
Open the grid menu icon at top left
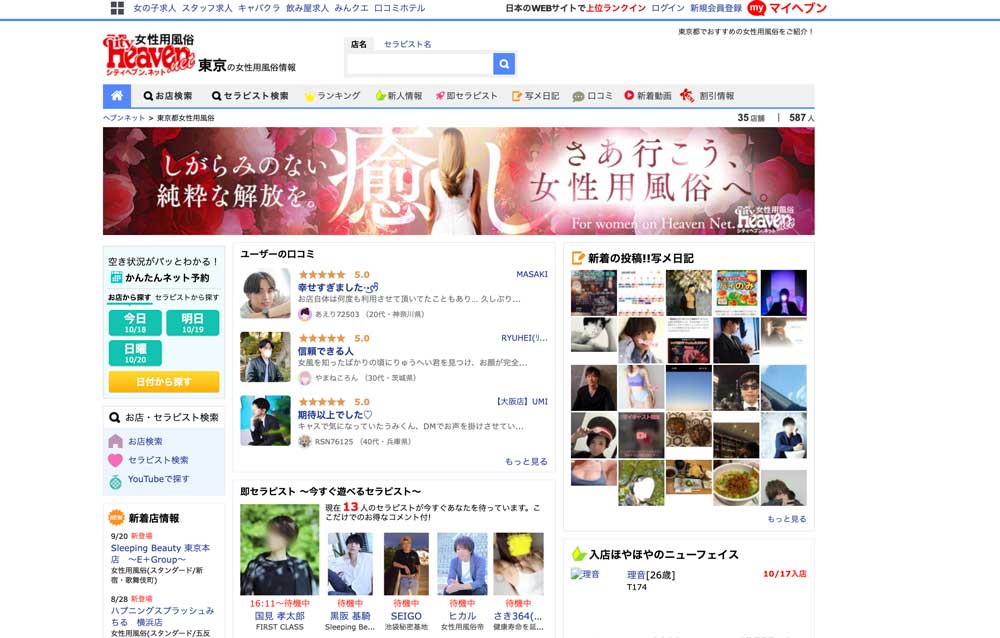coord(117,8)
